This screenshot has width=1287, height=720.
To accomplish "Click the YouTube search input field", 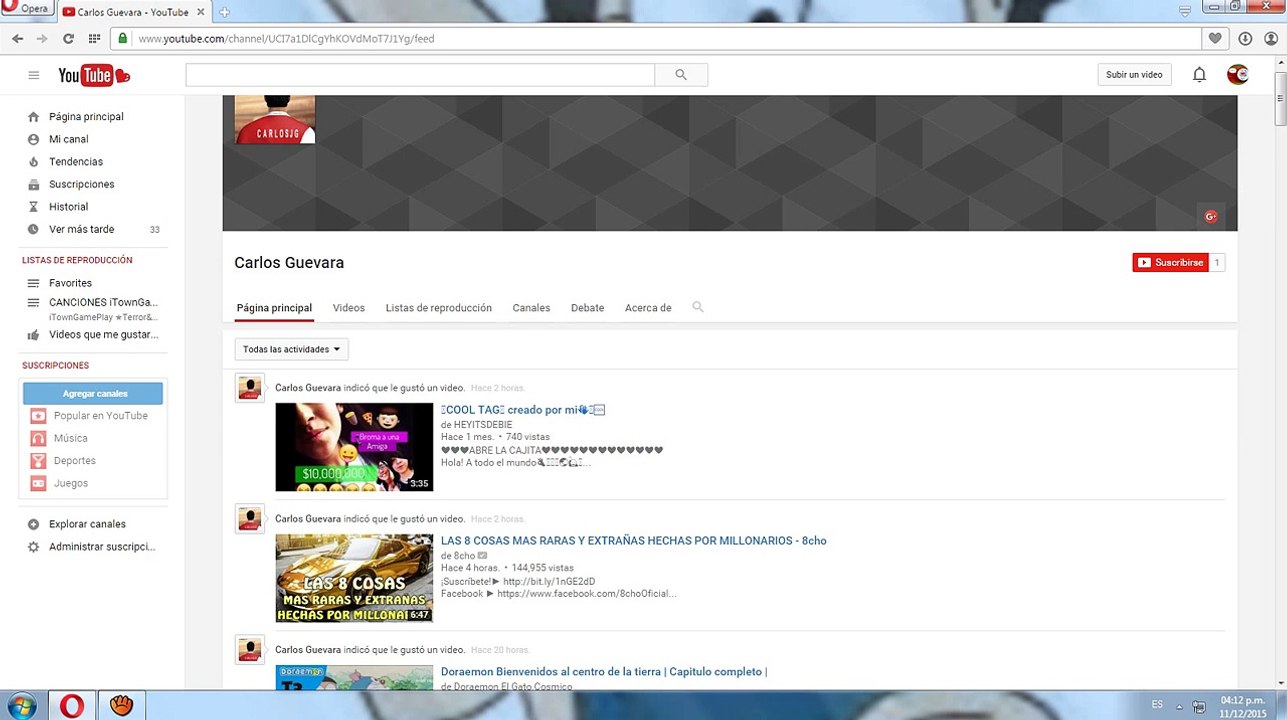I will pos(420,75).
